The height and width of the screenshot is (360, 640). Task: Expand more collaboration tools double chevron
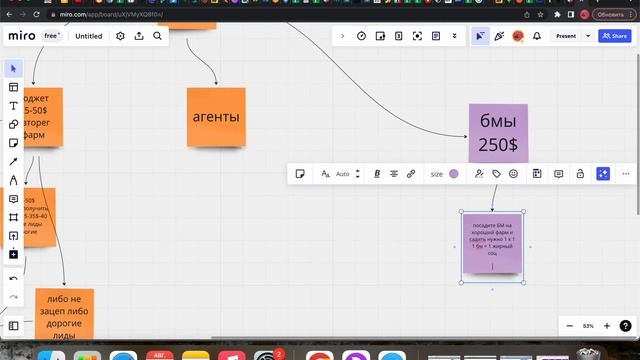pos(454,36)
